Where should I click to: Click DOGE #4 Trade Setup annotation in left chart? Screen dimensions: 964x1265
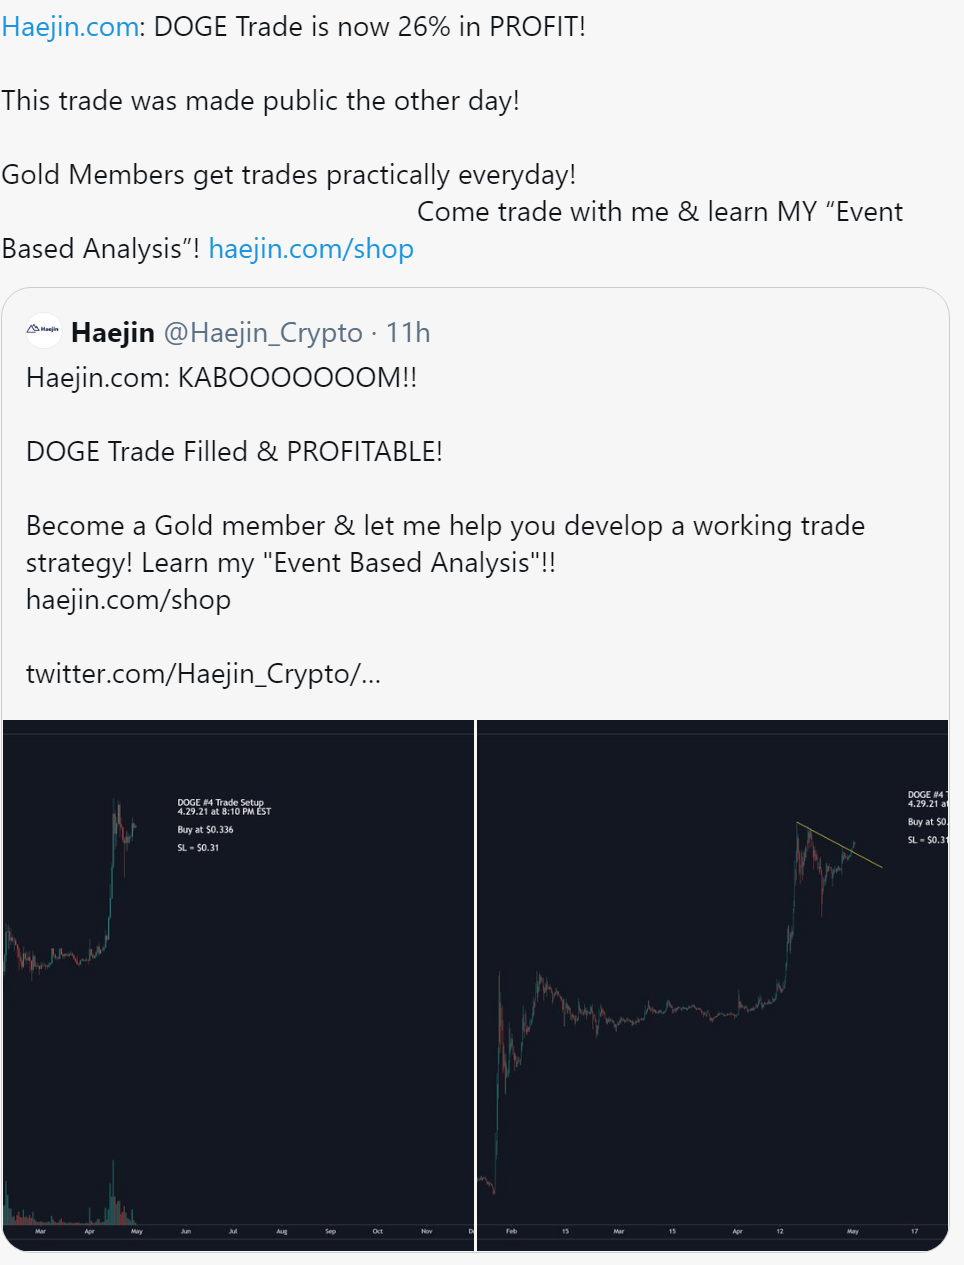[224, 807]
